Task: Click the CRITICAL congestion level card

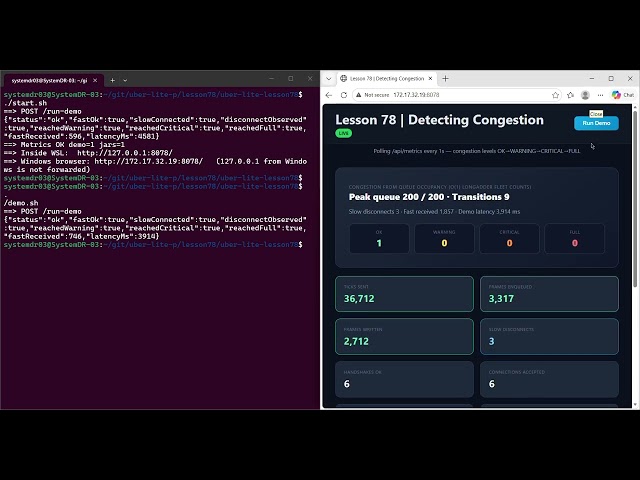Action: [509, 239]
